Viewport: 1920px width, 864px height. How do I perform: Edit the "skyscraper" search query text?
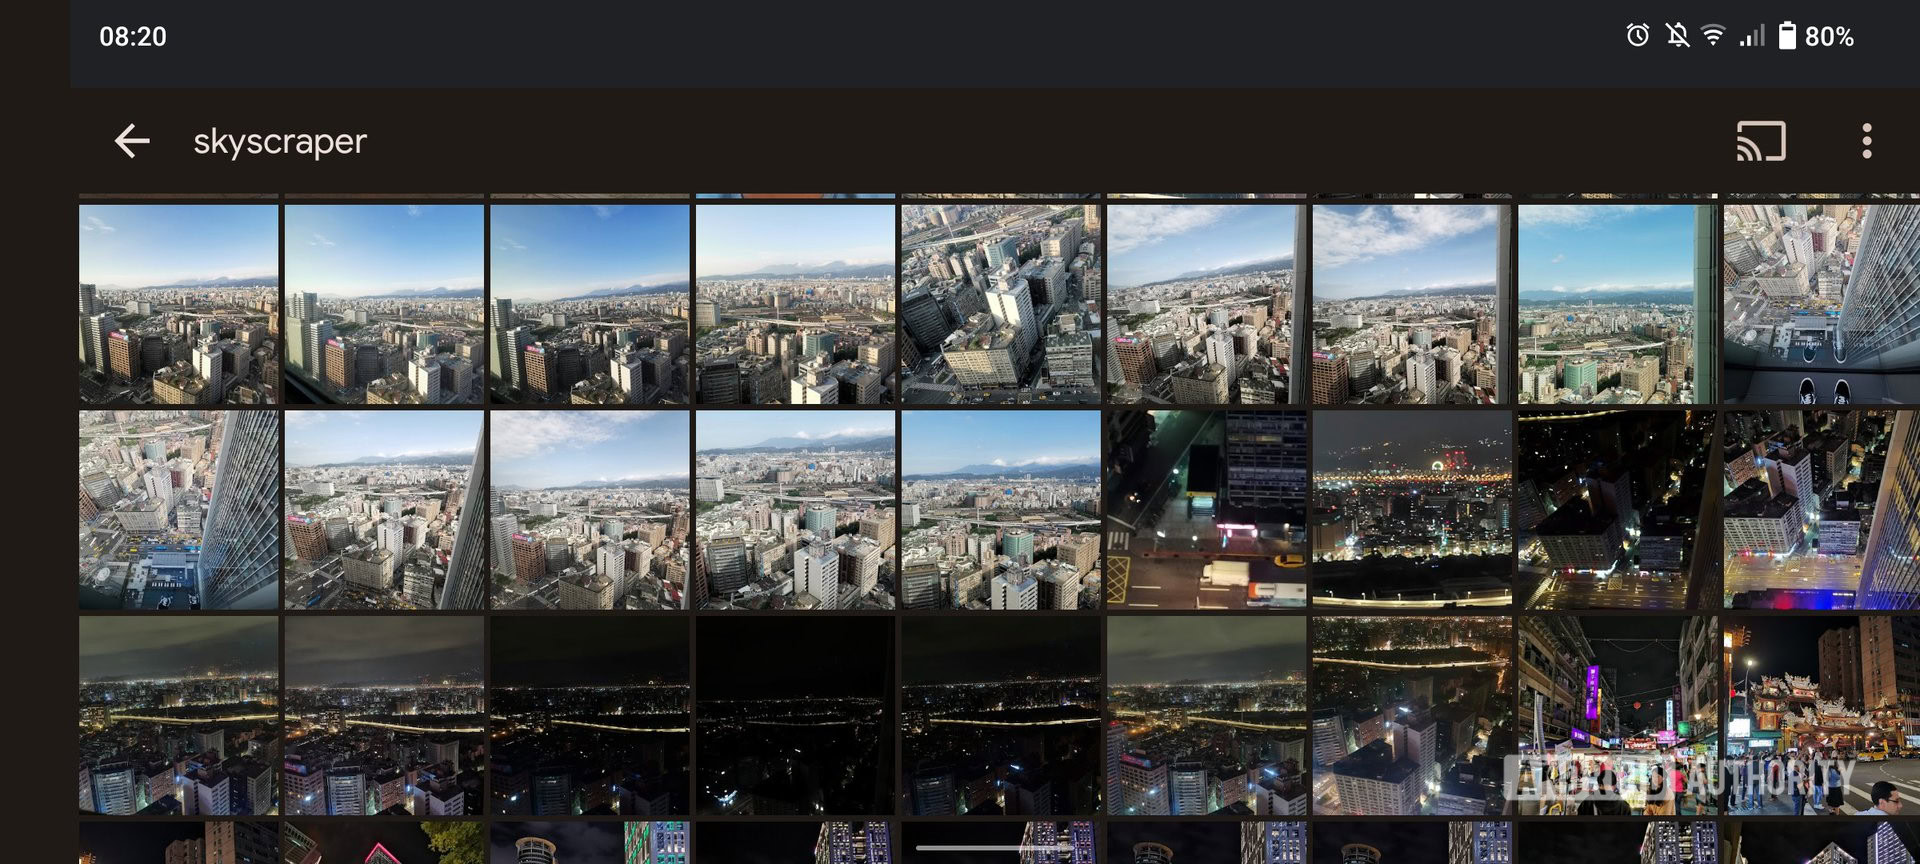[280, 141]
